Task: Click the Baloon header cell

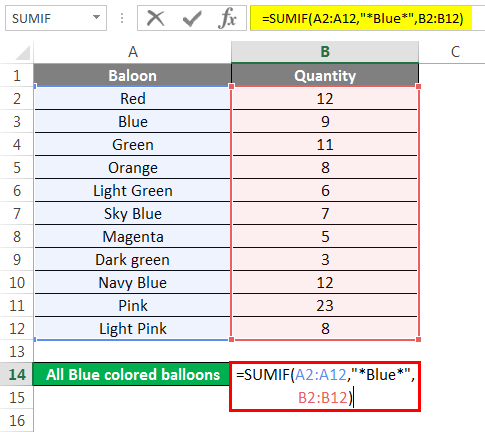Action: [x=133, y=76]
